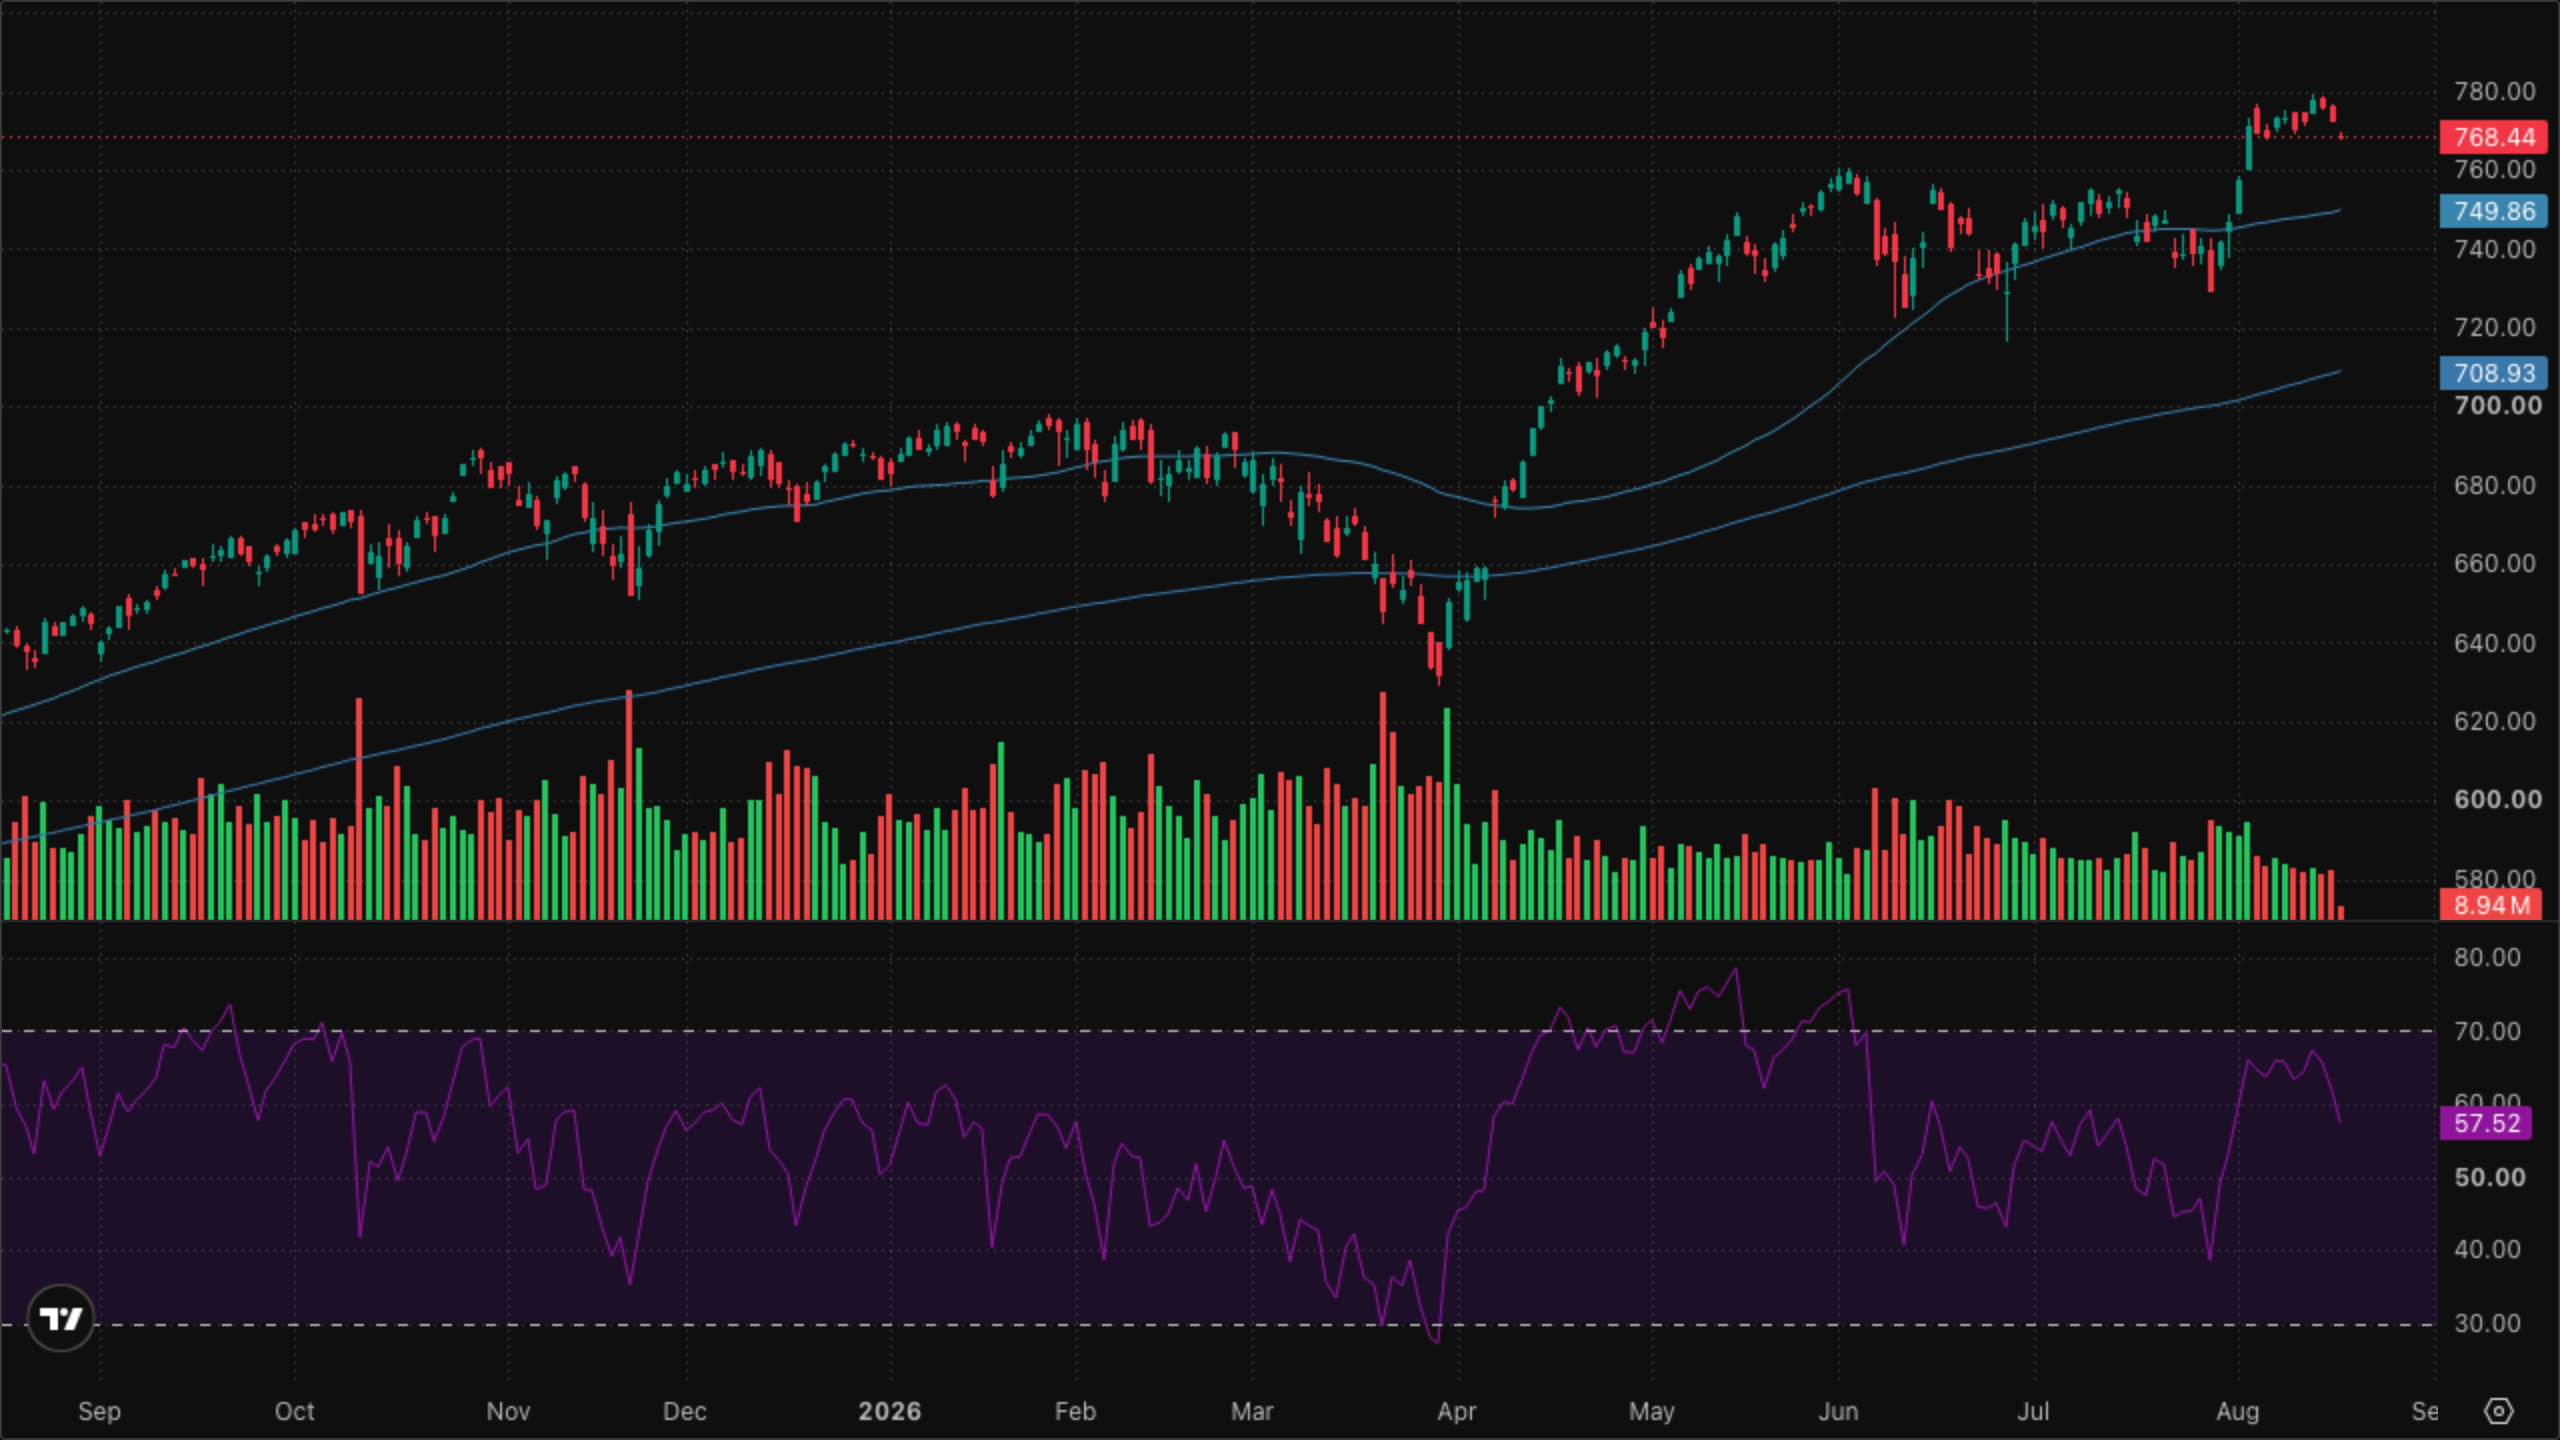Click the 660.00 price axis label

[x=2494, y=564]
